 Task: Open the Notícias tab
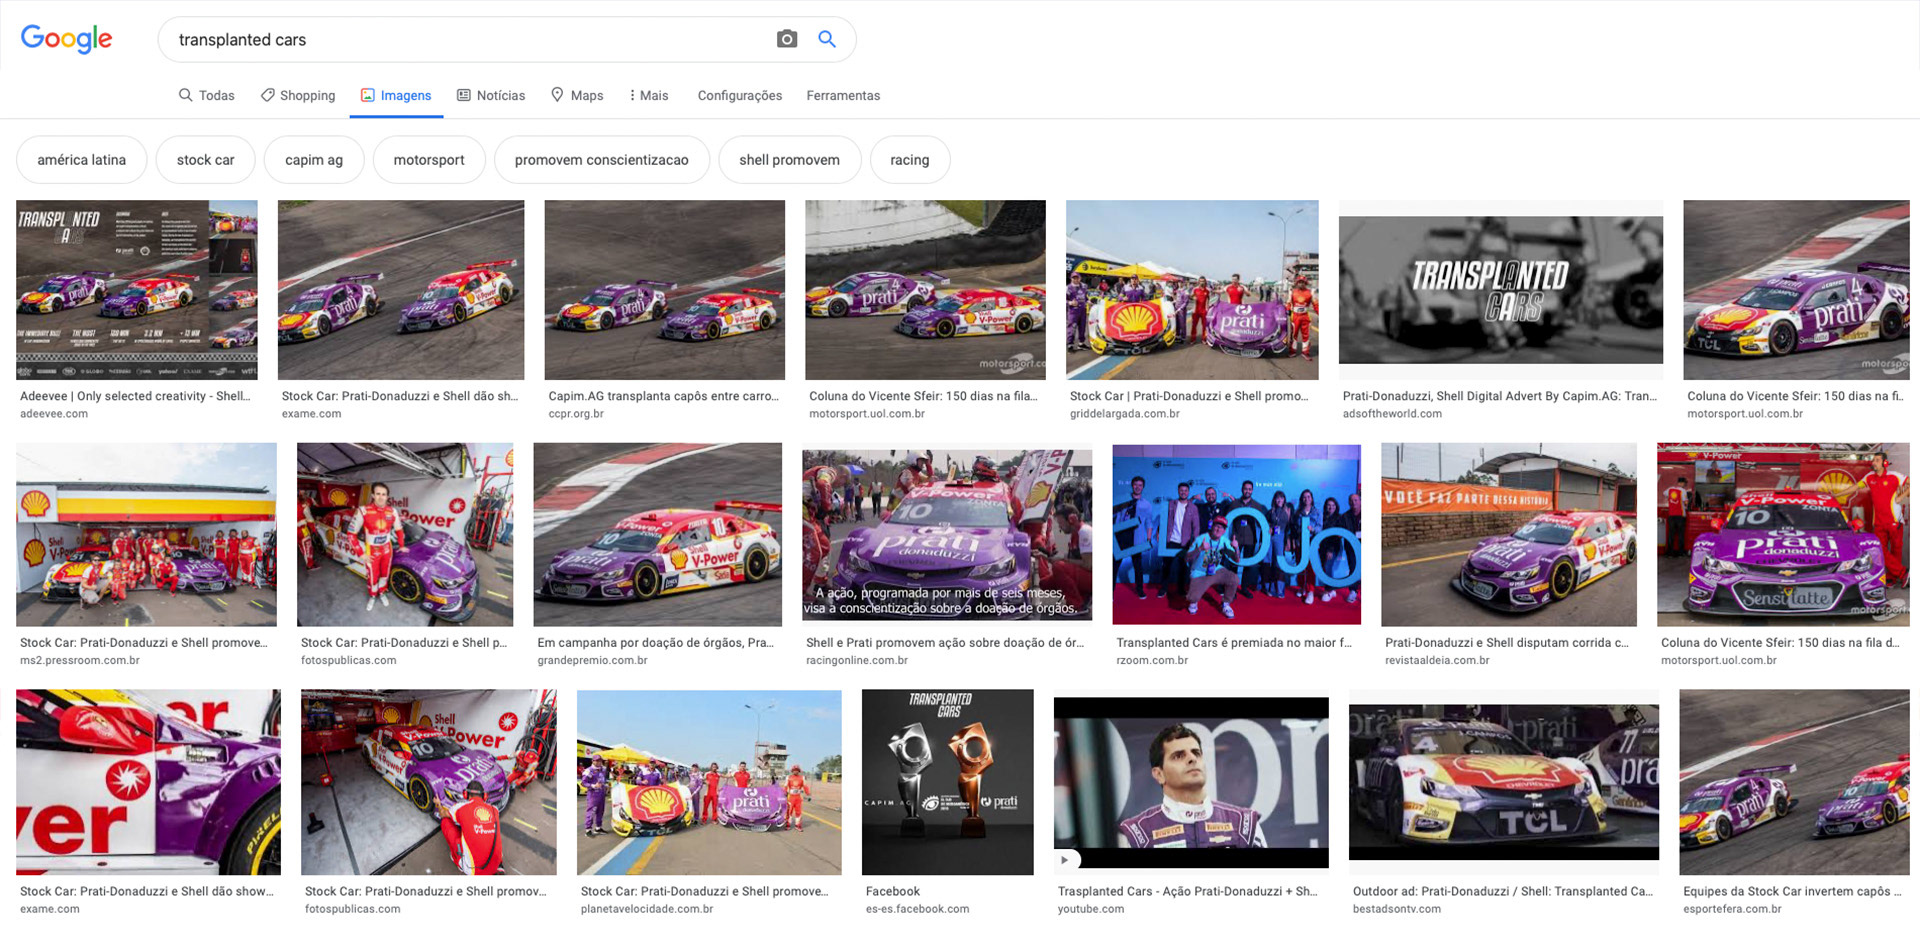(x=491, y=95)
